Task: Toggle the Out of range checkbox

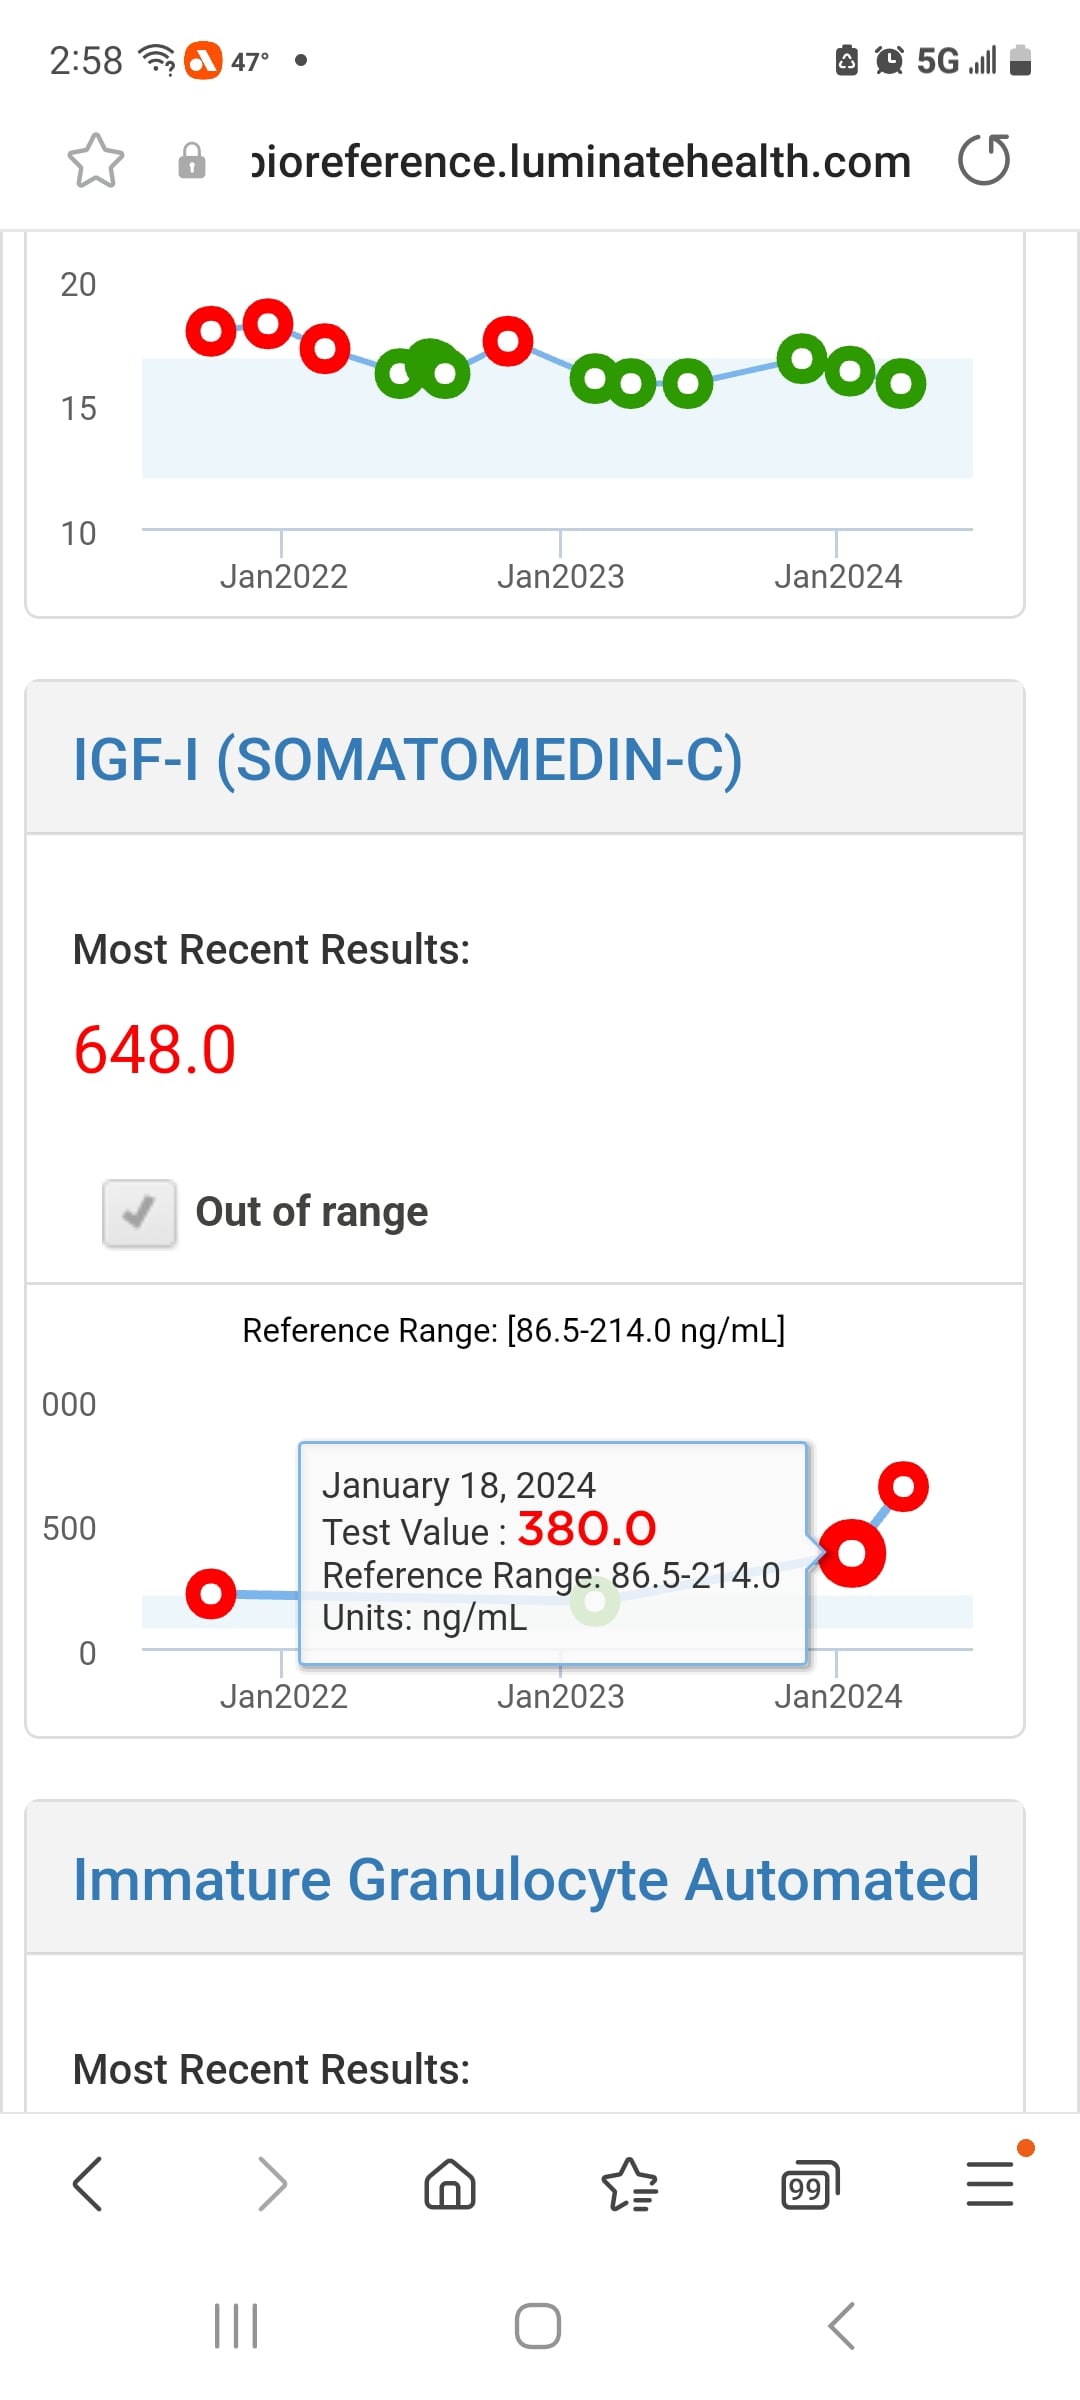Action: [x=140, y=1213]
